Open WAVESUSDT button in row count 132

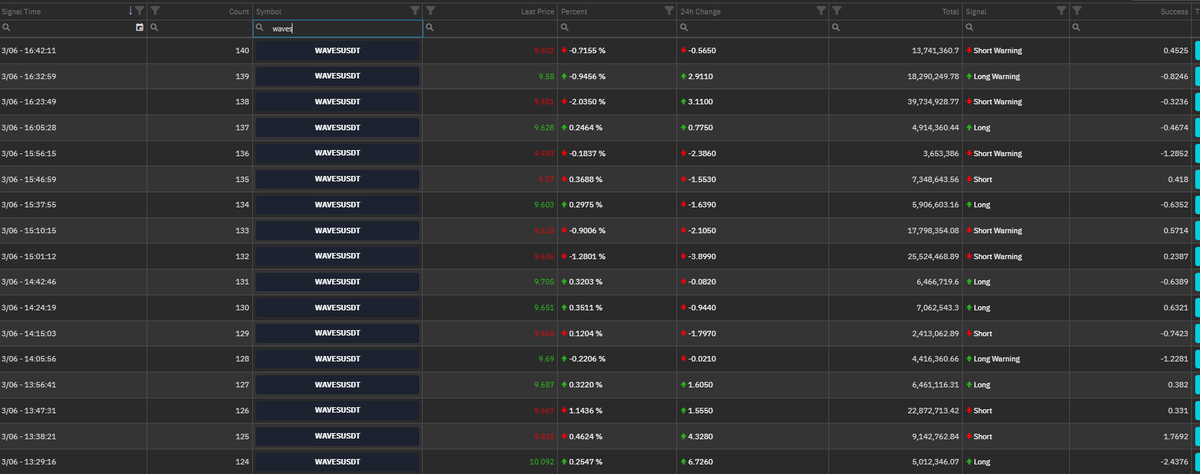click(337, 256)
